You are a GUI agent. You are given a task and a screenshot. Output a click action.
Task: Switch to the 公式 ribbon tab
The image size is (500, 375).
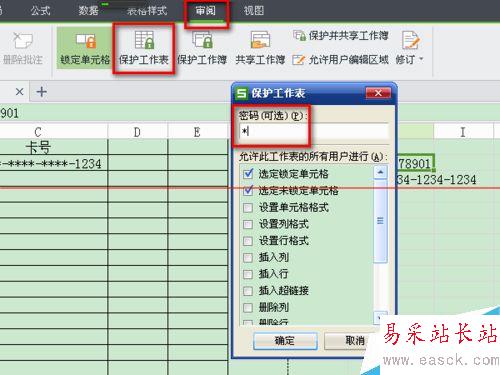pos(40,11)
